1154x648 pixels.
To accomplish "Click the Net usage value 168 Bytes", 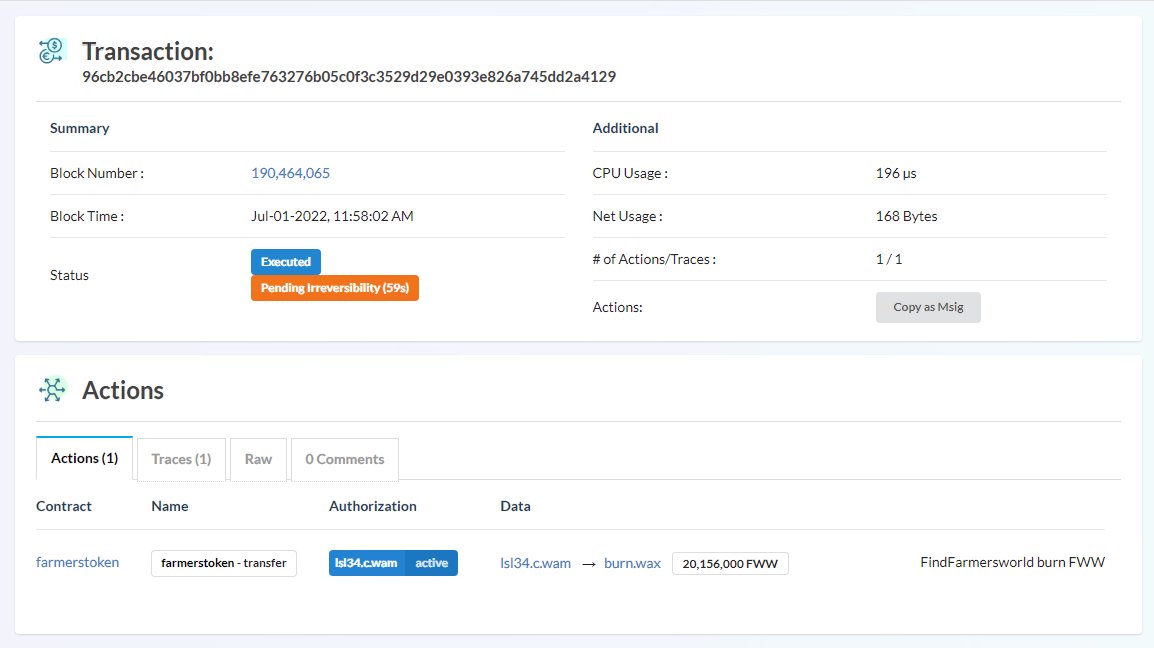I will [906, 216].
